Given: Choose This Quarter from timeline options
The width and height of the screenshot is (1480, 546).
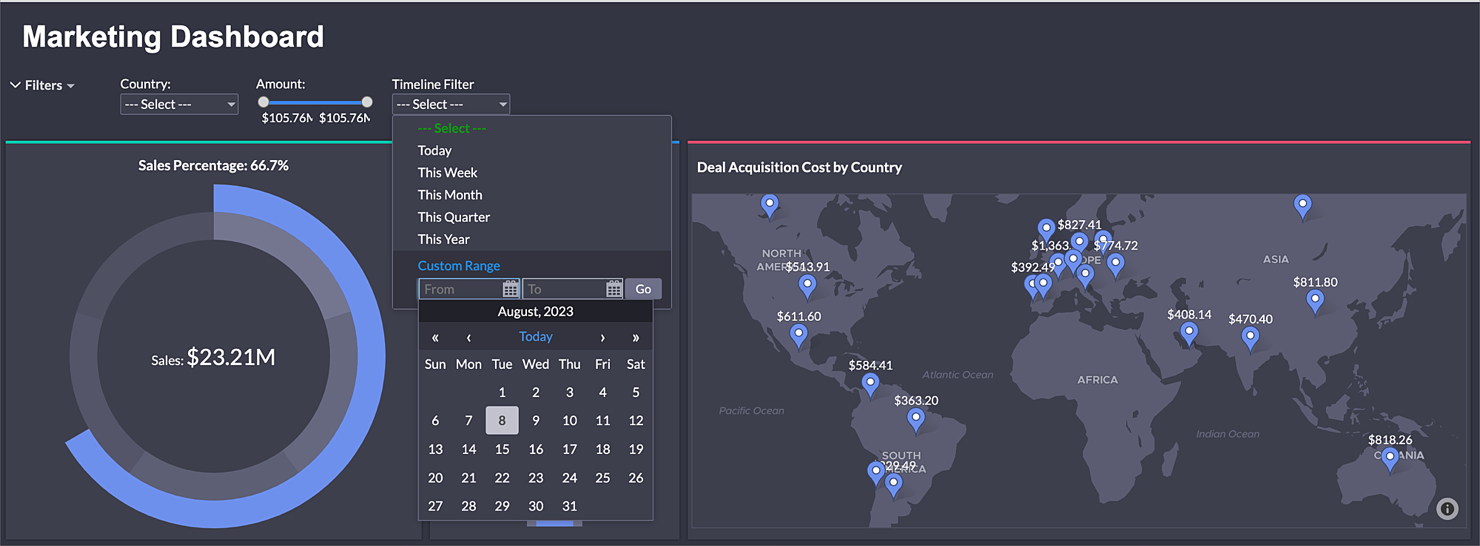Looking at the screenshot, I should pos(454,217).
